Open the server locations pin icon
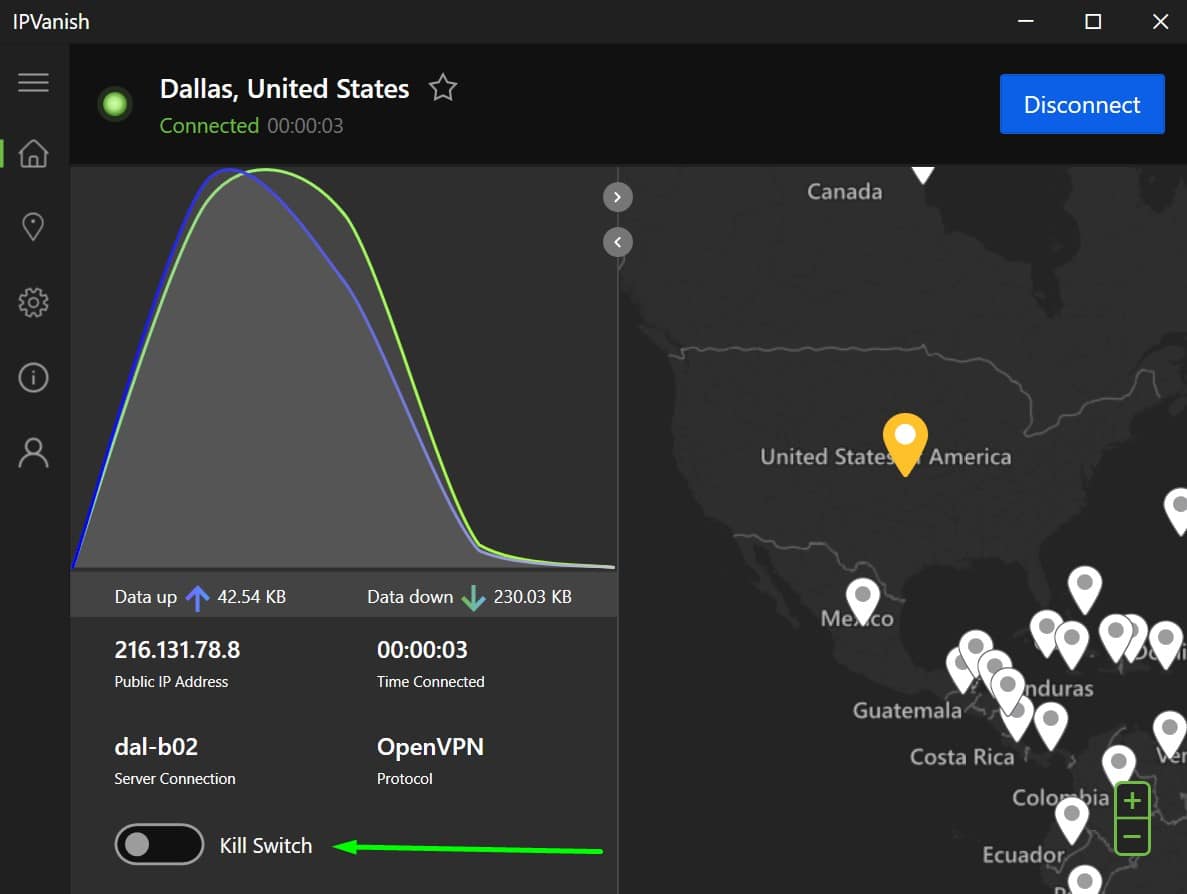Image resolution: width=1187 pixels, height=894 pixels. point(33,226)
